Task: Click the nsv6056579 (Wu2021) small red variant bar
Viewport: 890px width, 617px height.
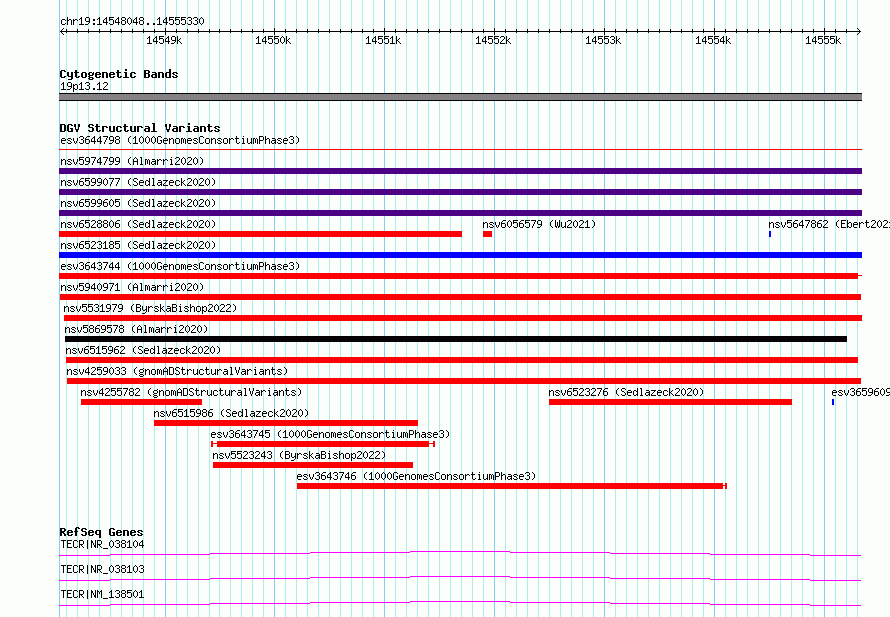Action: tap(488, 234)
